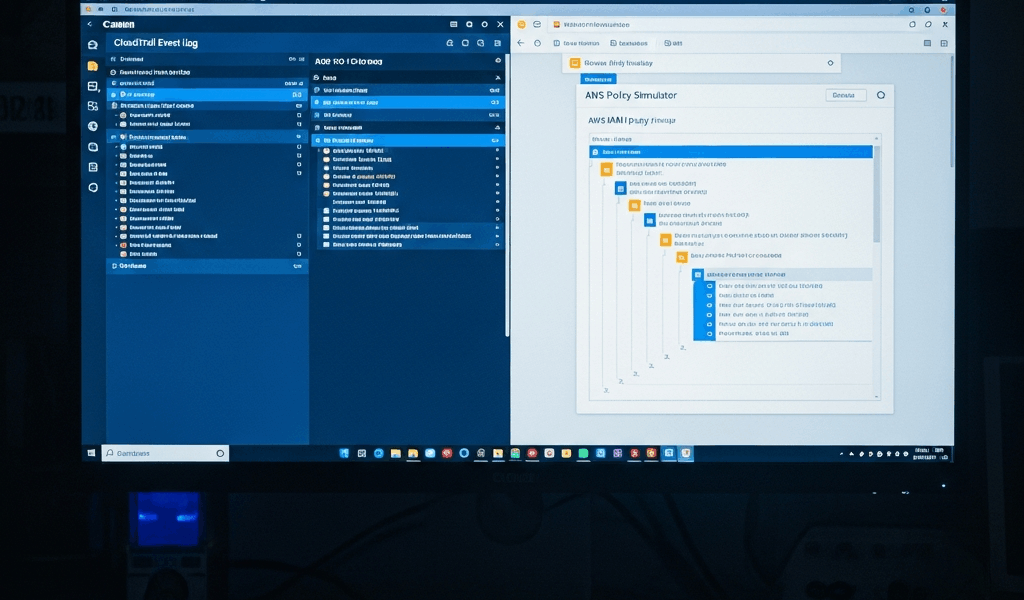Image resolution: width=1024 pixels, height=600 pixels.
Task: Open the Windows Start menu
Action: click(x=91, y=453)
